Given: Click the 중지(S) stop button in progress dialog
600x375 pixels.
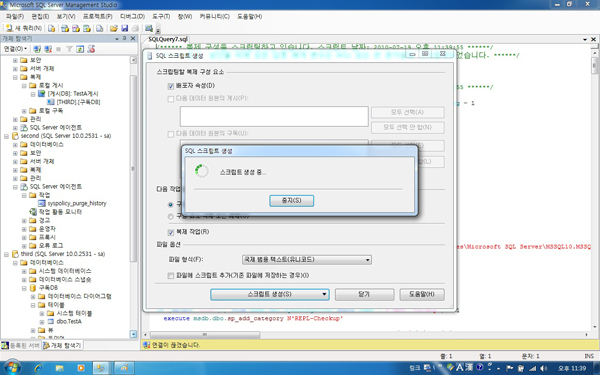Looking at the screenshot, I should [x=292, y=201].
